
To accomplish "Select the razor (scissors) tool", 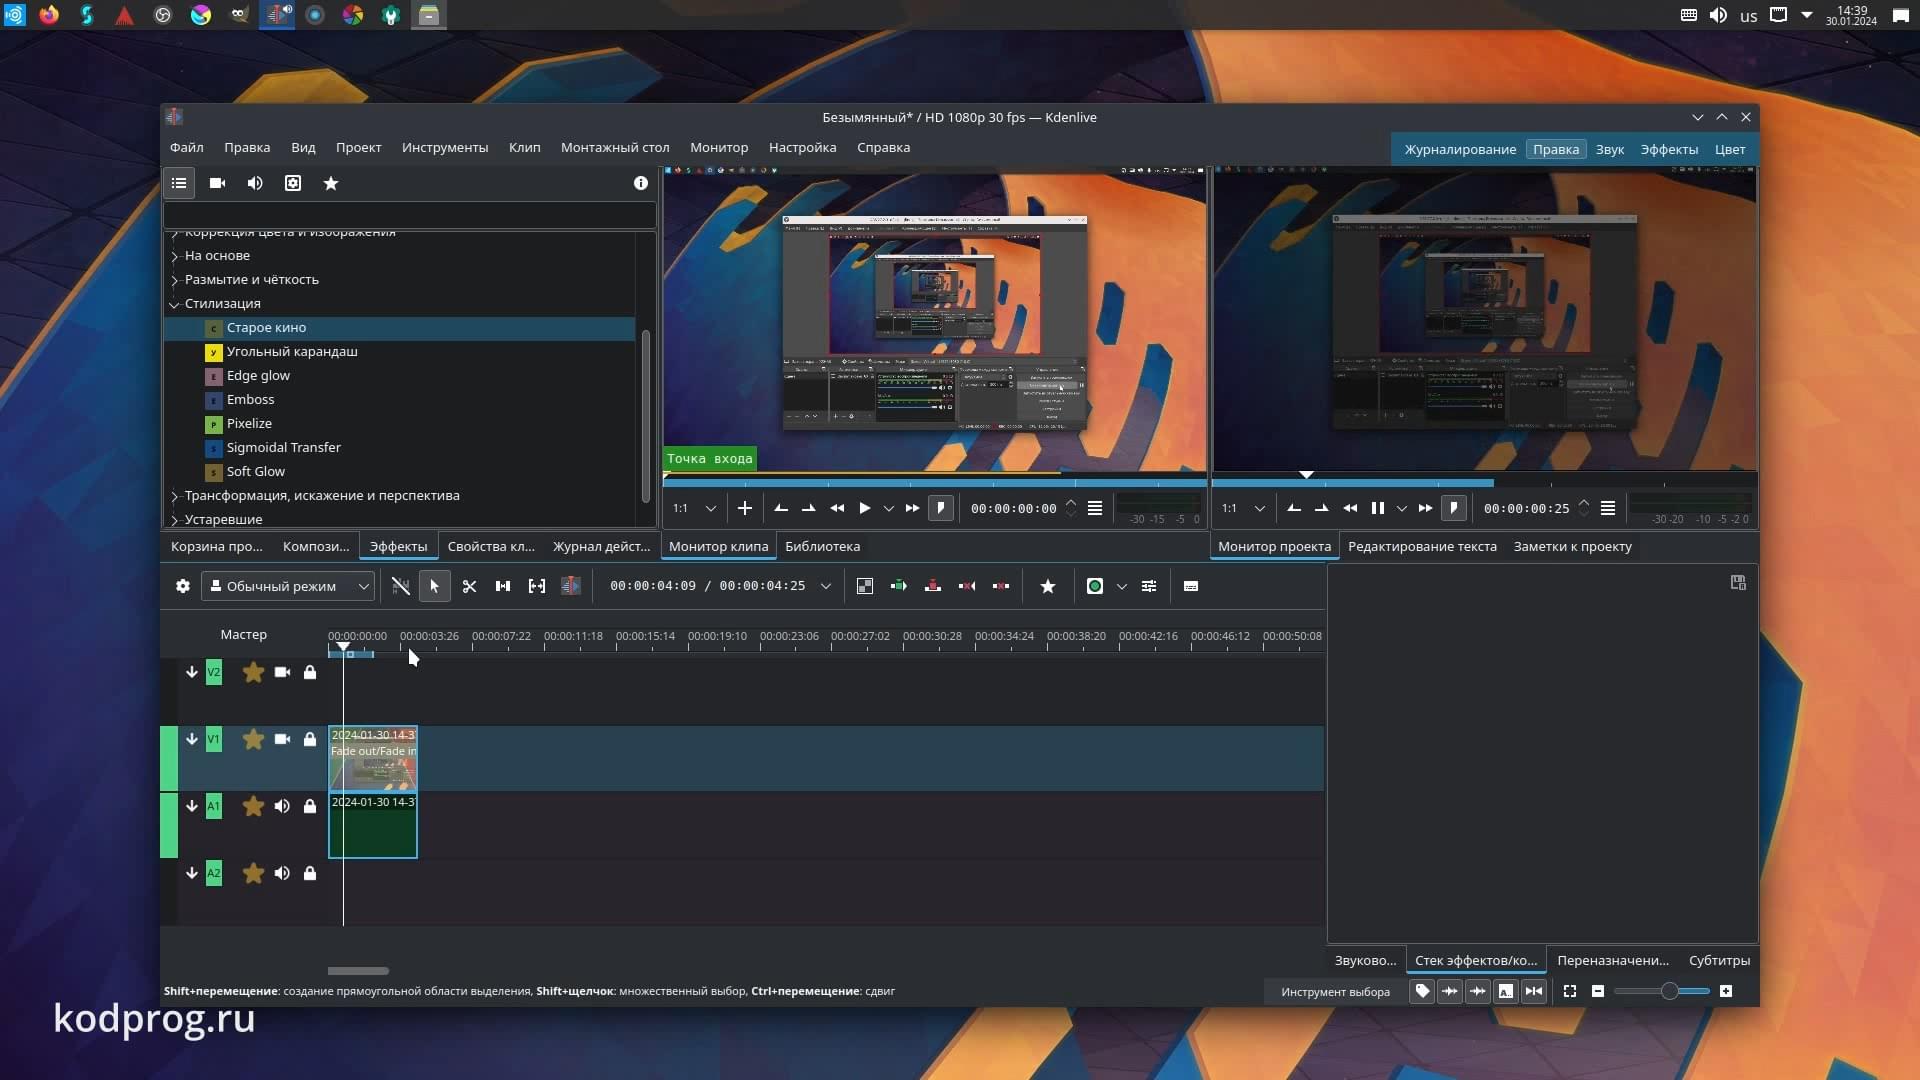I will 469,586.
